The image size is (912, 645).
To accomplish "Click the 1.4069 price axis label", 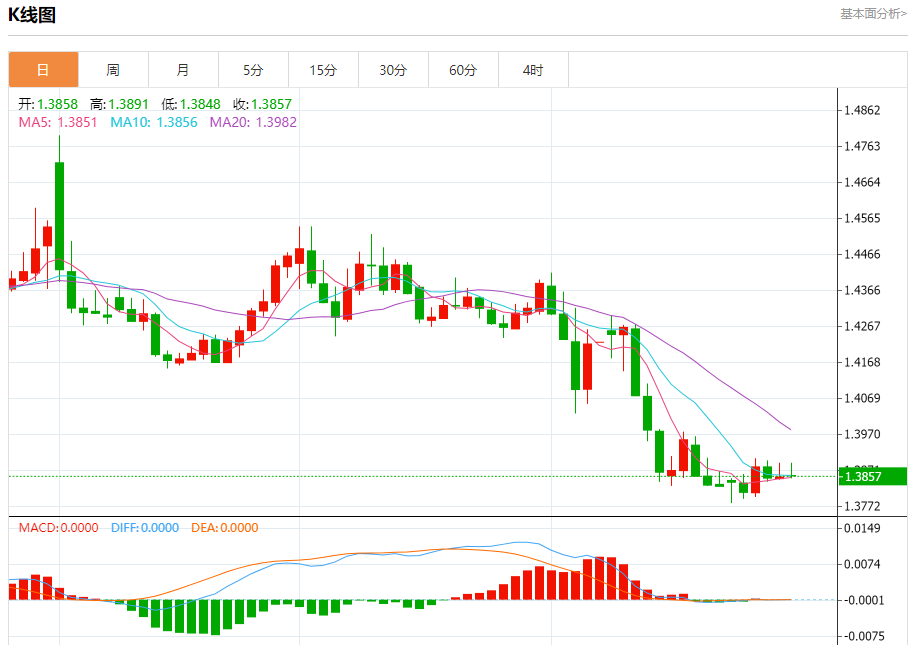I will [x=862, y=398].
